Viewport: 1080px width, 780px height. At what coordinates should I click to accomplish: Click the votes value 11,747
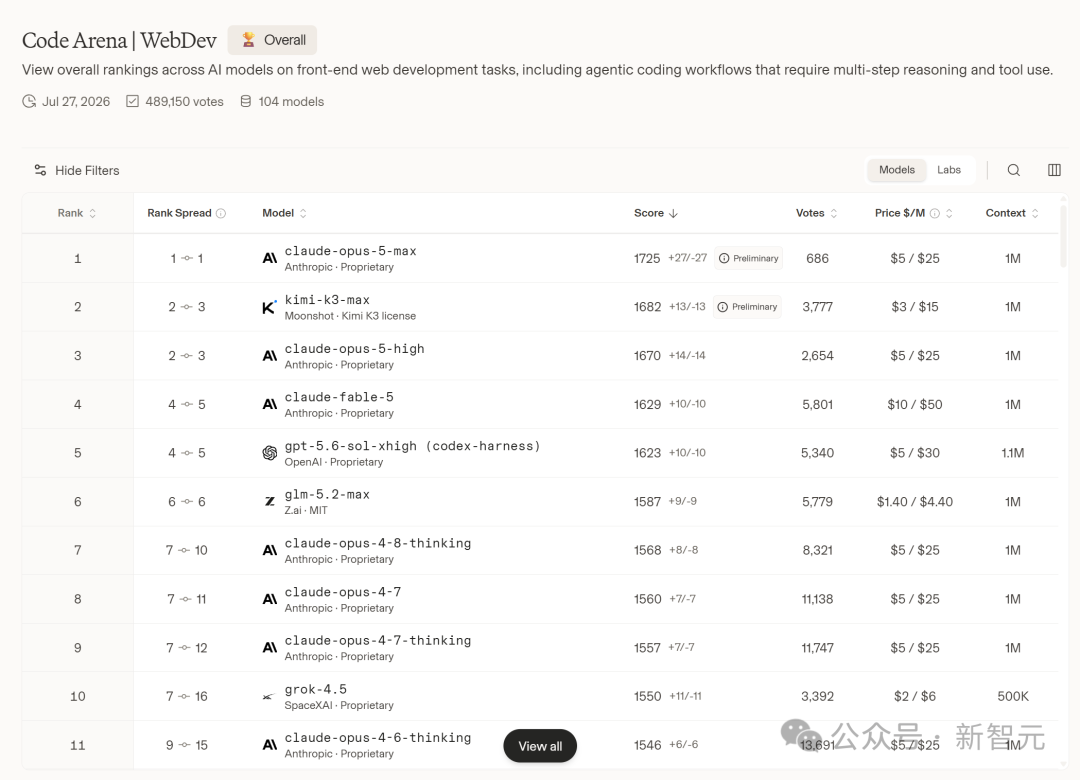[818, 648]
